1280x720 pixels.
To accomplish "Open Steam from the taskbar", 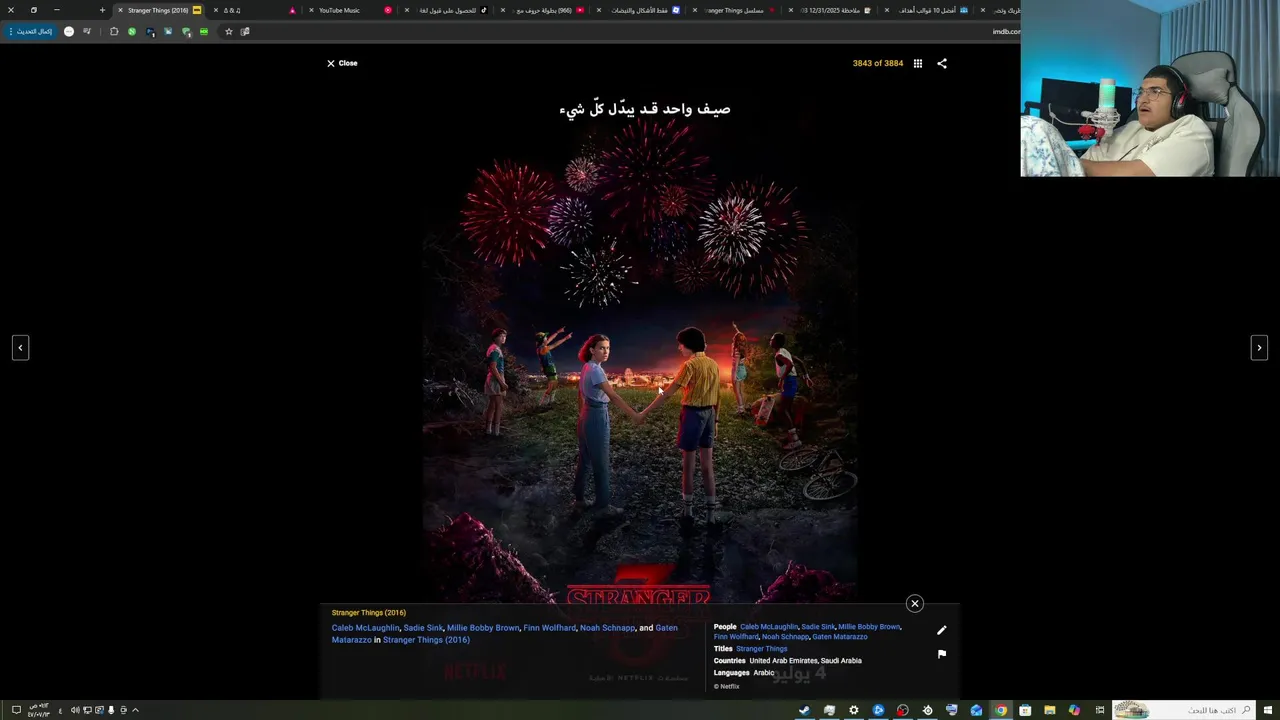I will coord(804,710).
